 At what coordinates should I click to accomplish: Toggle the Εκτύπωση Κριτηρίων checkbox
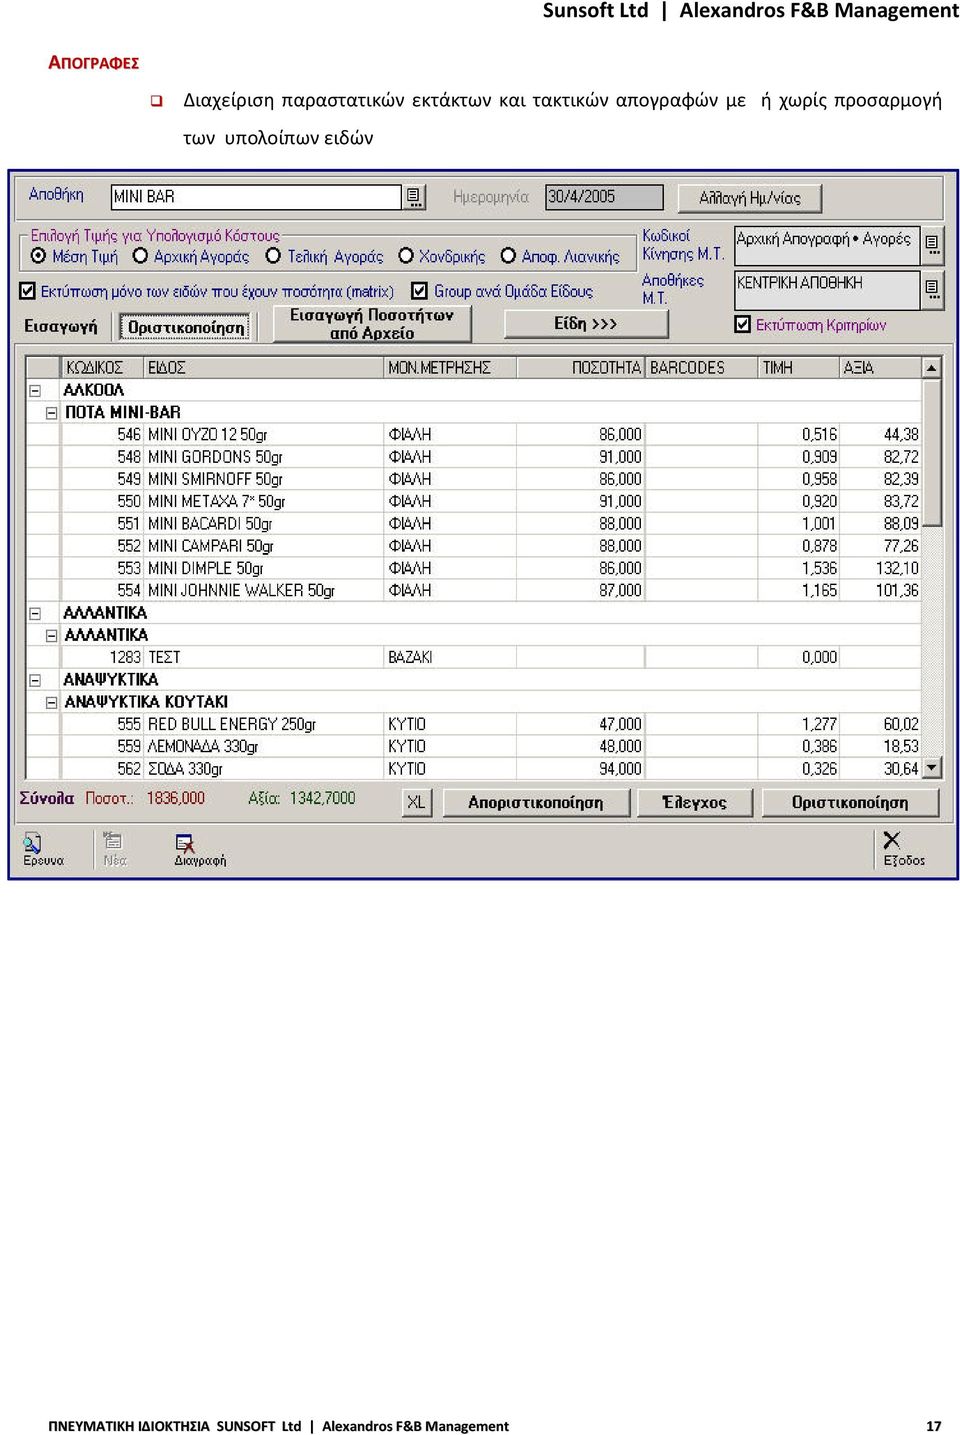742,324
